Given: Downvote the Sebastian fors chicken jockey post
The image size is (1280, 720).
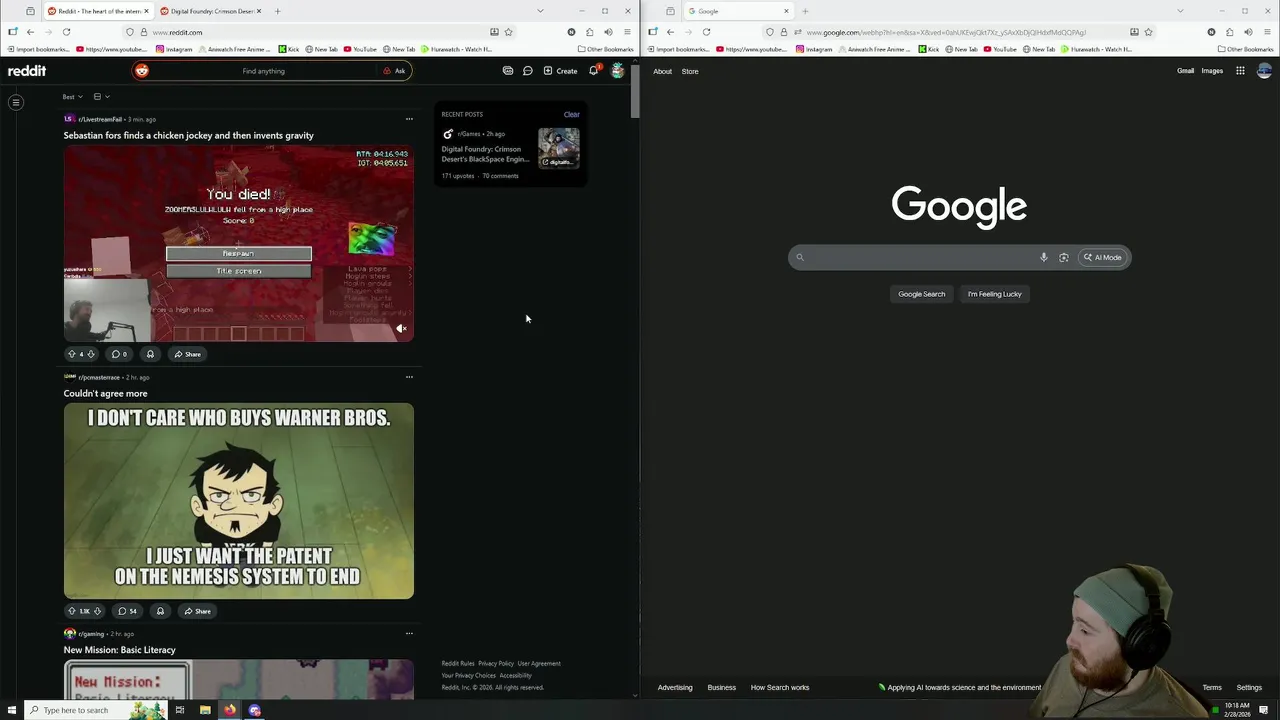Looking at the screenshot, I should 91,354.
